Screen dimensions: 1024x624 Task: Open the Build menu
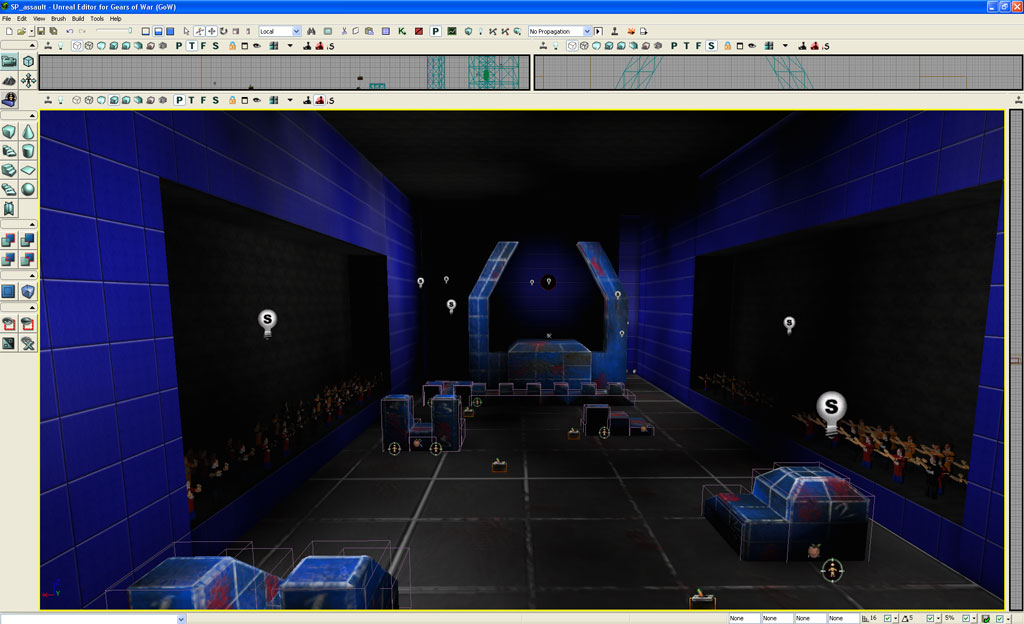(78, 18)
